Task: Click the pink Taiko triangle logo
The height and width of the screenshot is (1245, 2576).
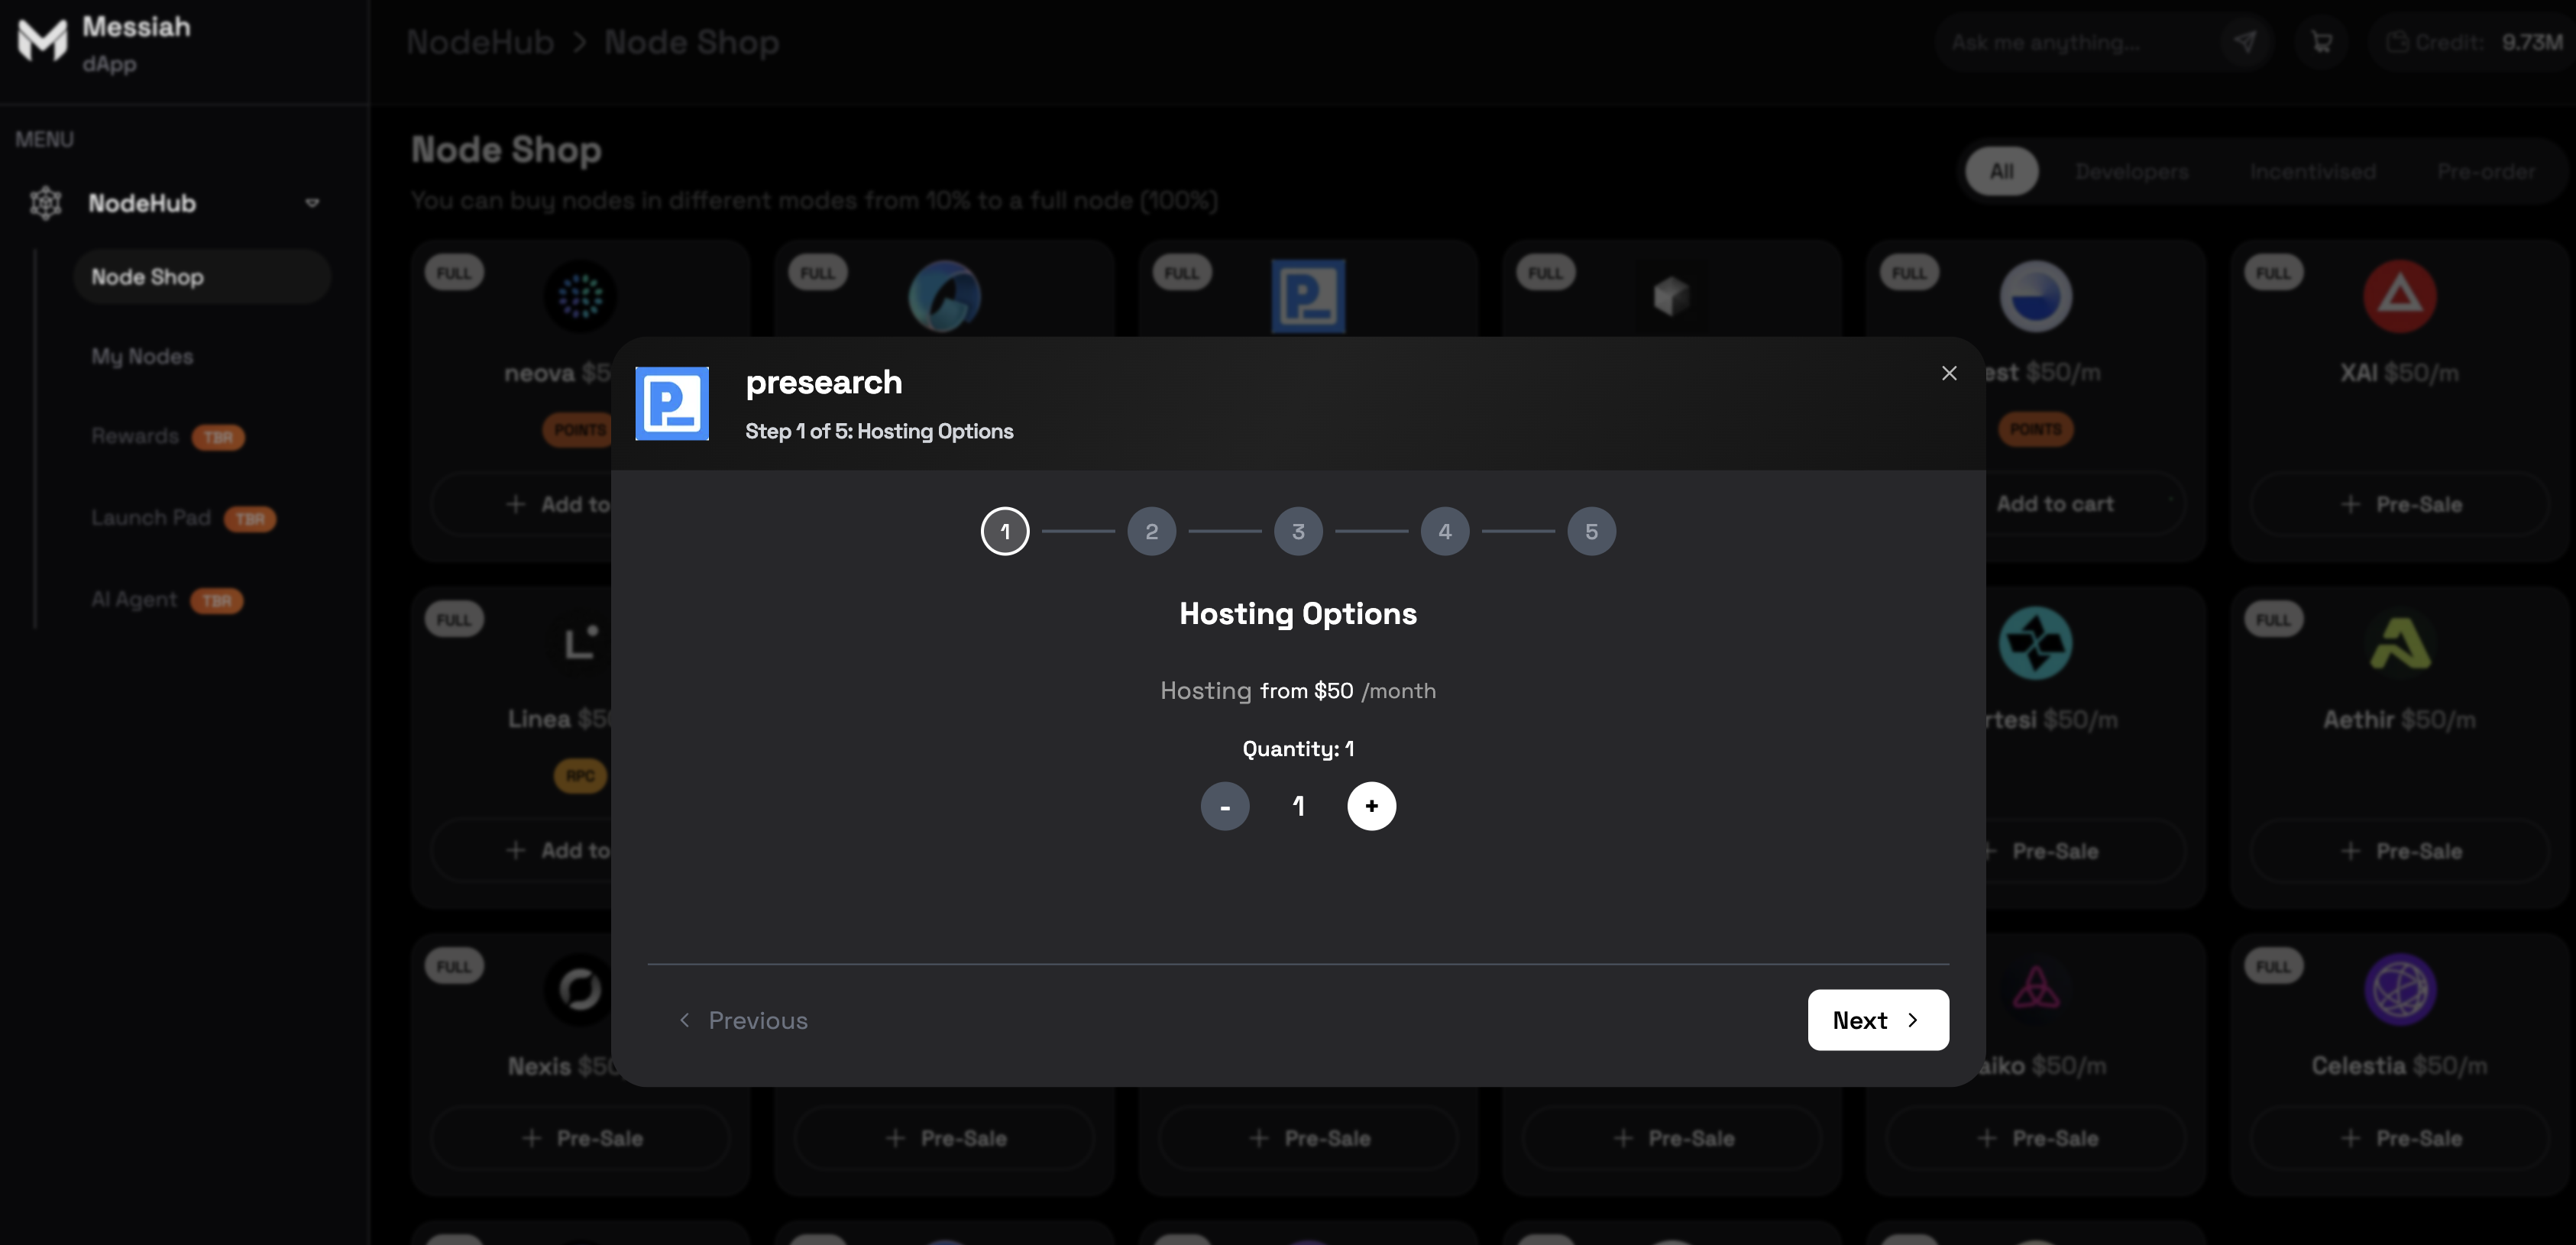Action: tap(2035, 989)
